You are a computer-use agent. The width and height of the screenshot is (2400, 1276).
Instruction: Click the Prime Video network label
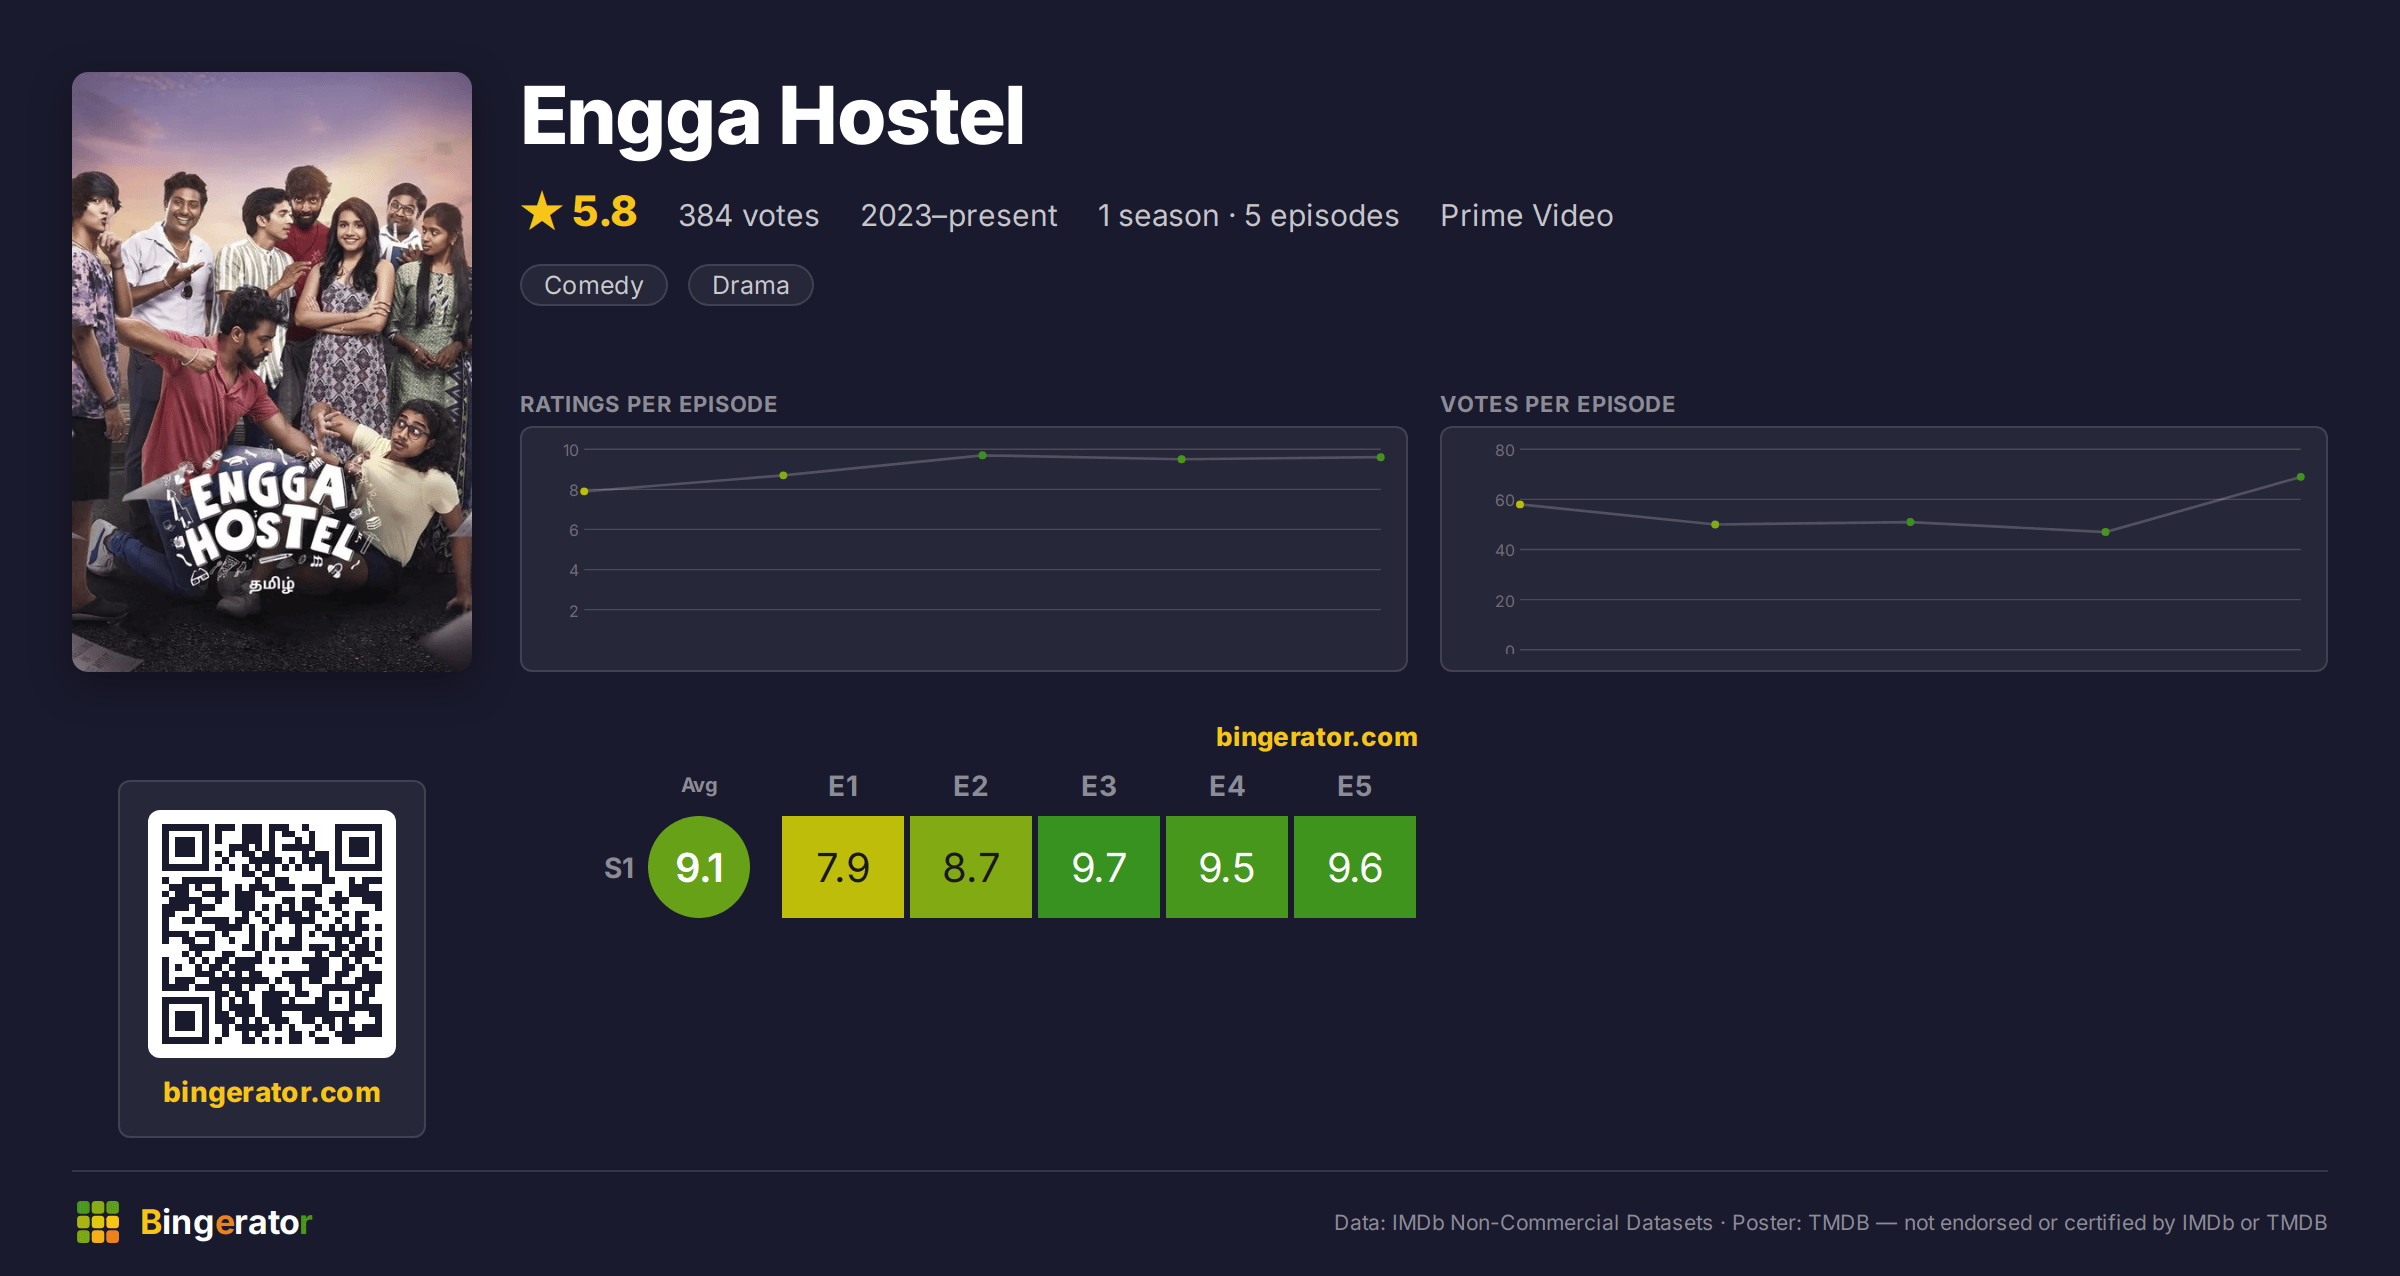1527,215
